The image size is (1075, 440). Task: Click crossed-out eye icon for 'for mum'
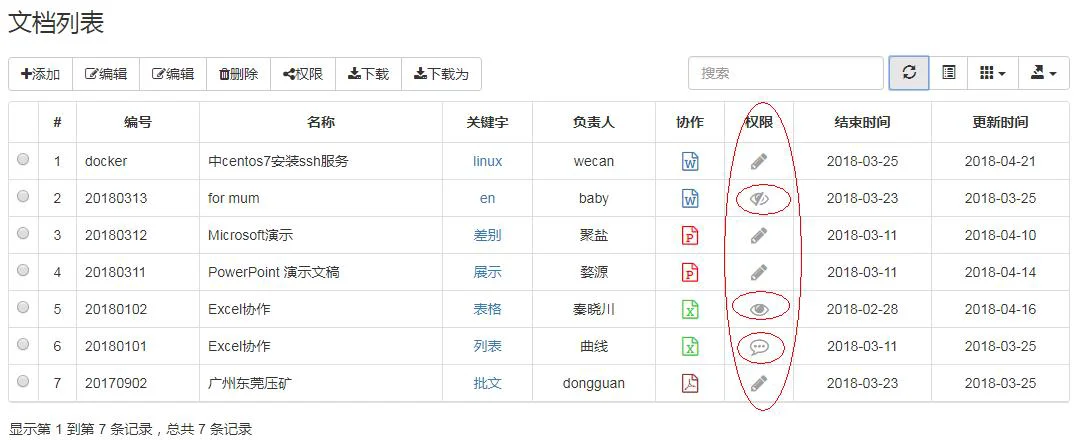pos(760,199)
